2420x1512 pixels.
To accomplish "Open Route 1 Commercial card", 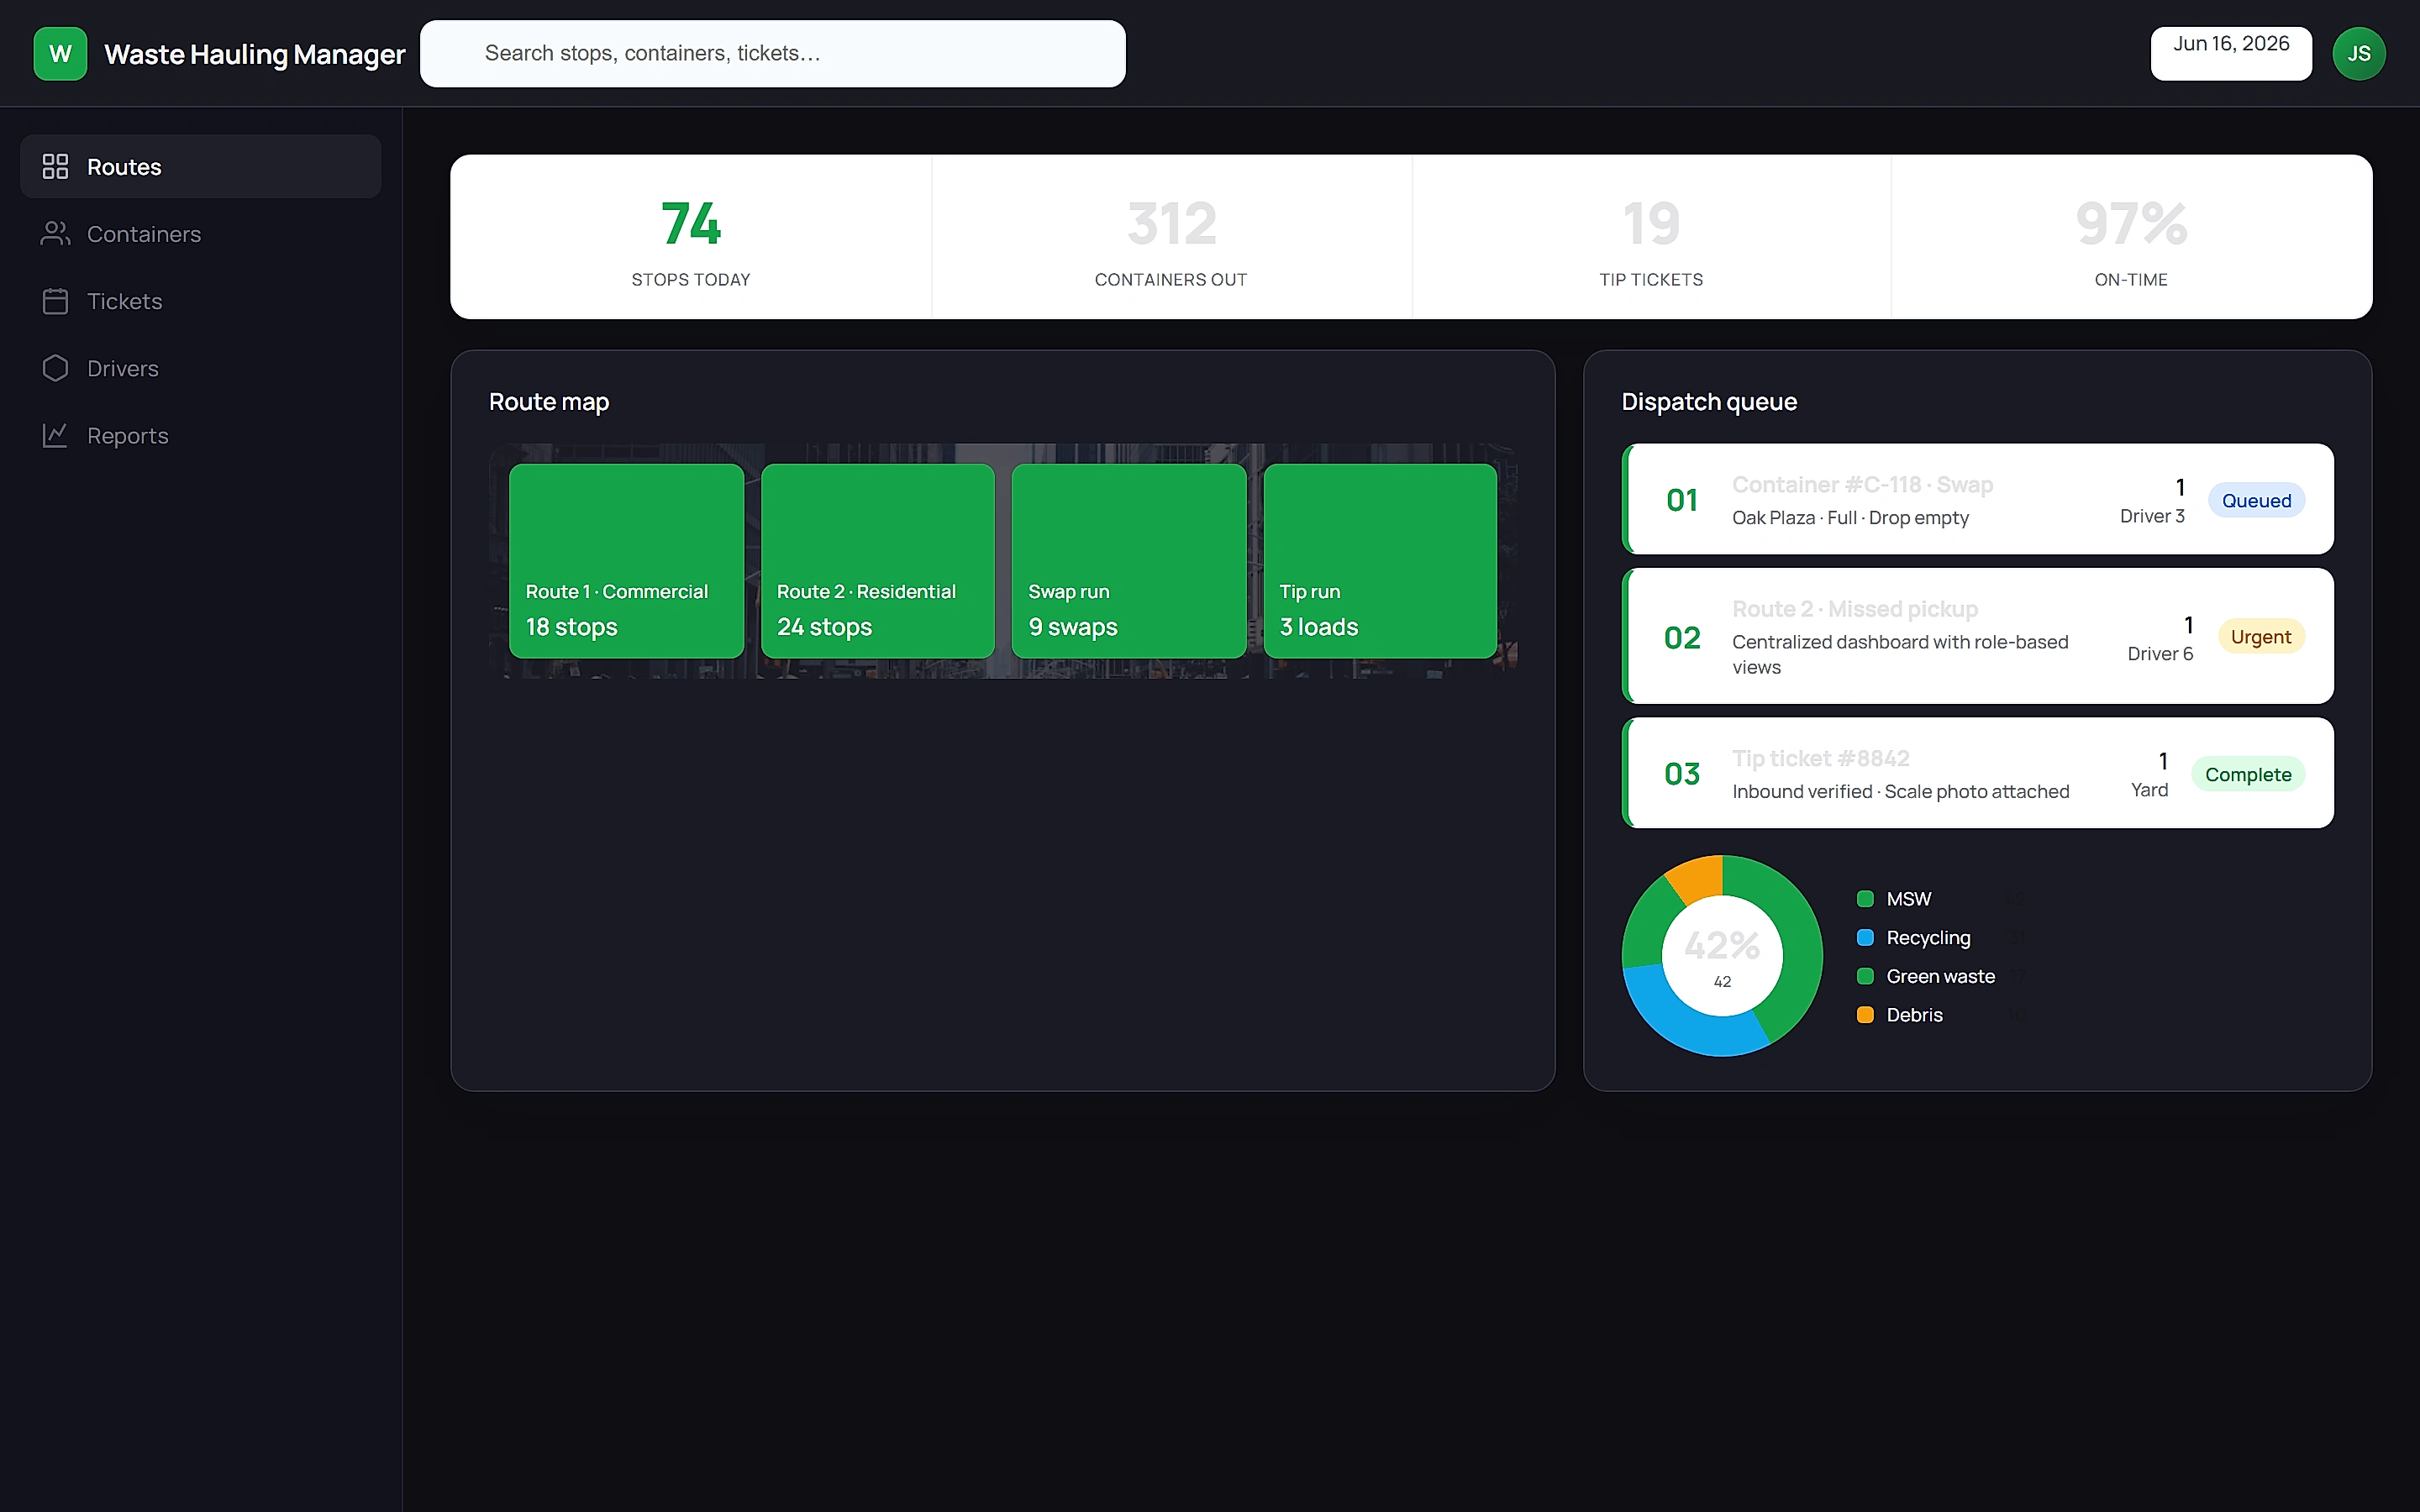I will (626, 561).
